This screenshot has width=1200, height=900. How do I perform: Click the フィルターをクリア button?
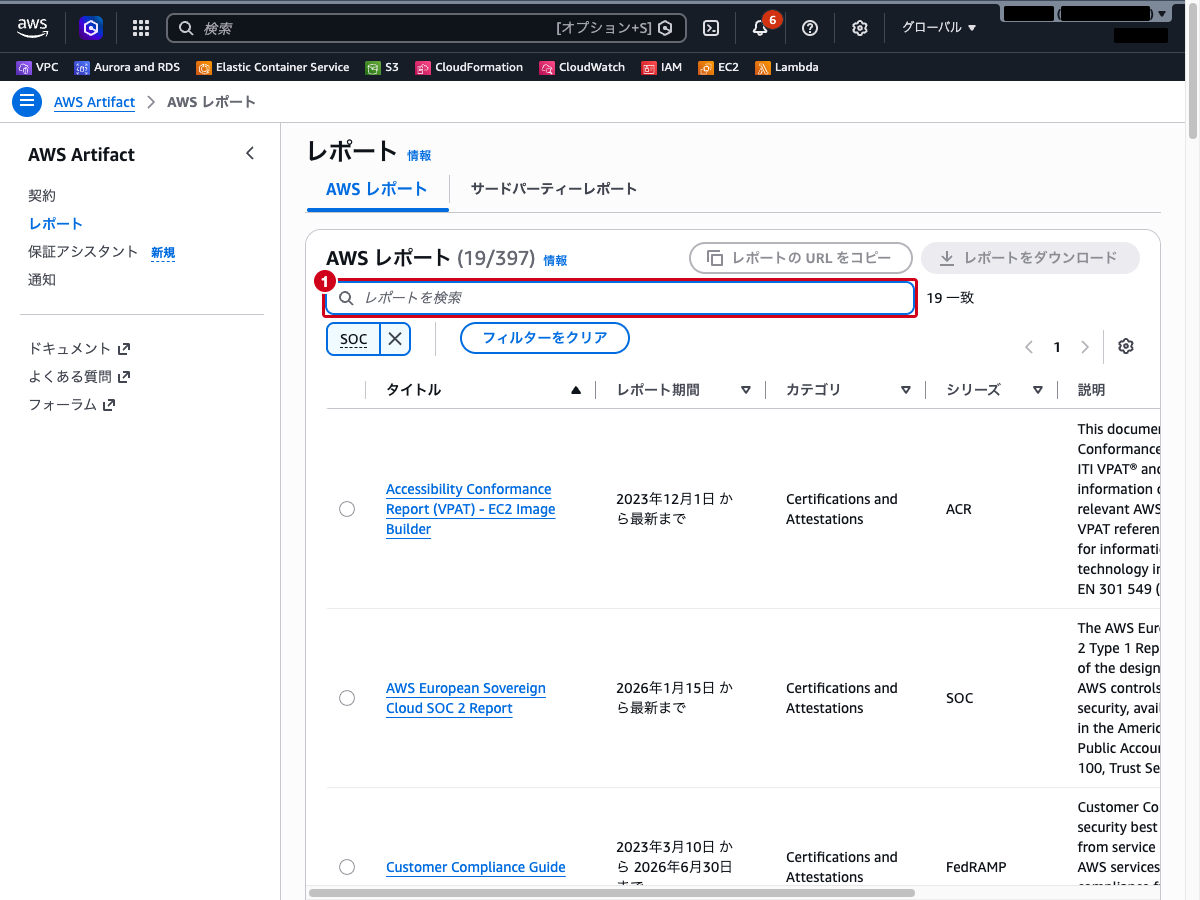pyautogui.click(x=545, y=338)
